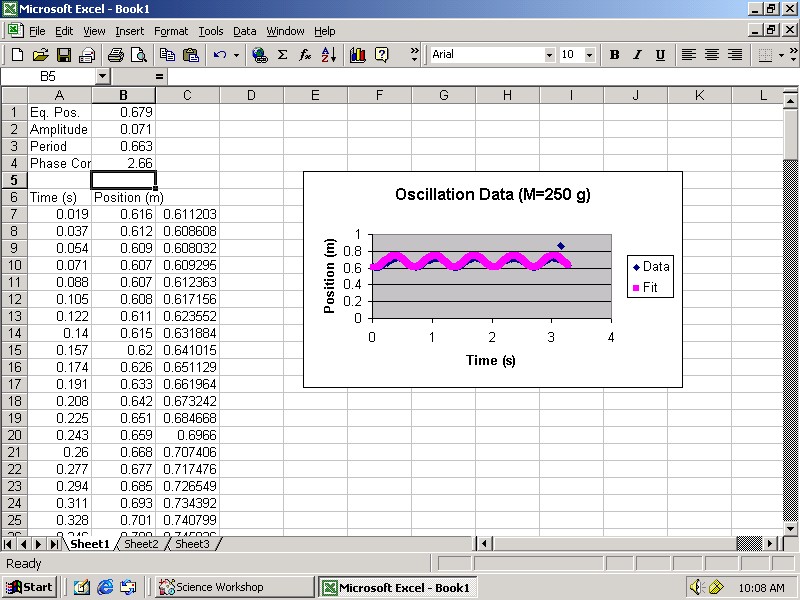Viewport: 800px width, 600px height.
Task: Launch the Chart Wizard icon
Action: coord(358,55)
